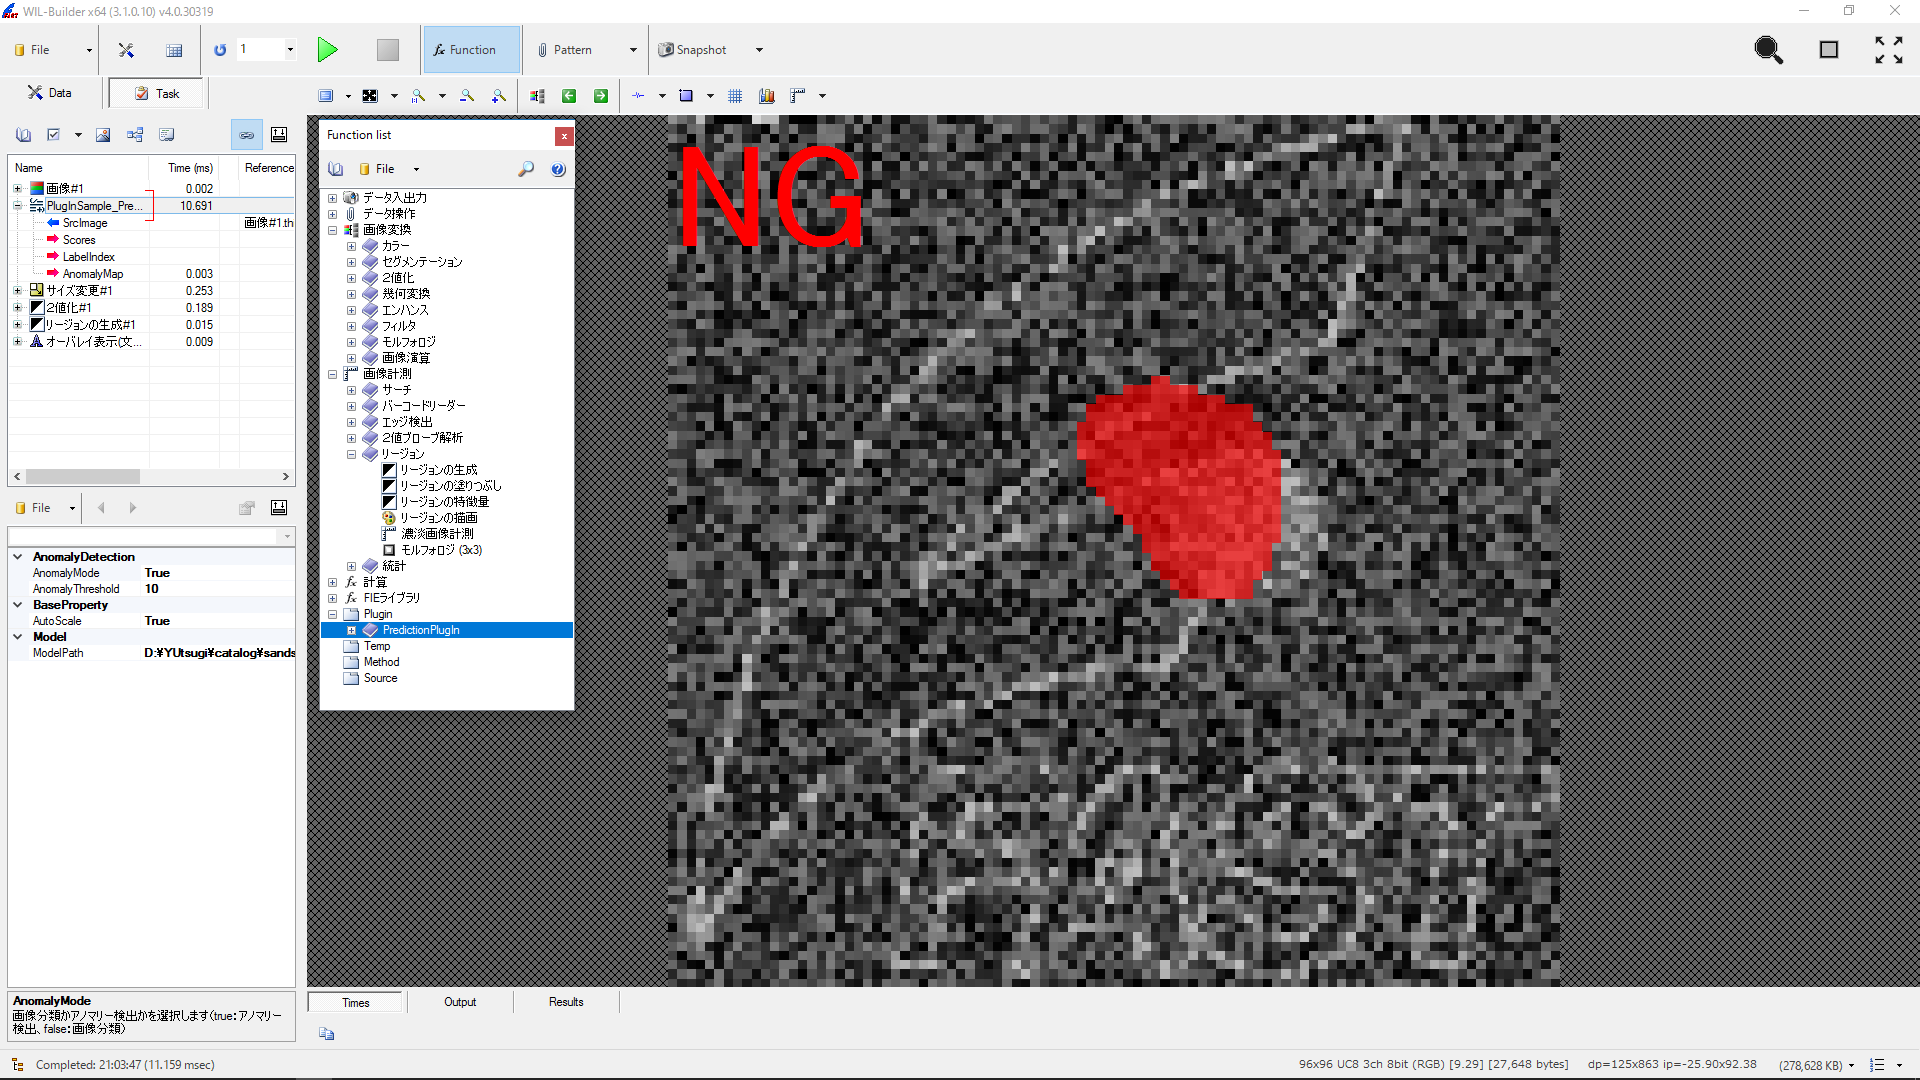This screenshot has width=1920, height=1080.
Task: Open the histogram chart icon
Action: click(767, 96)
